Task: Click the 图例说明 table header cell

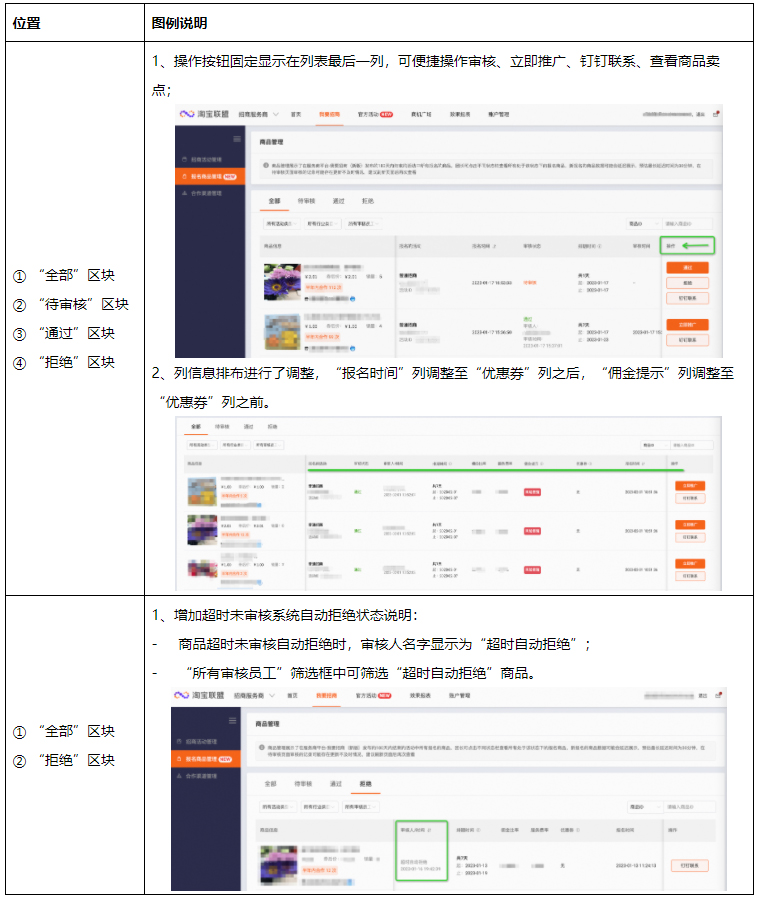Action: [448, 23]
